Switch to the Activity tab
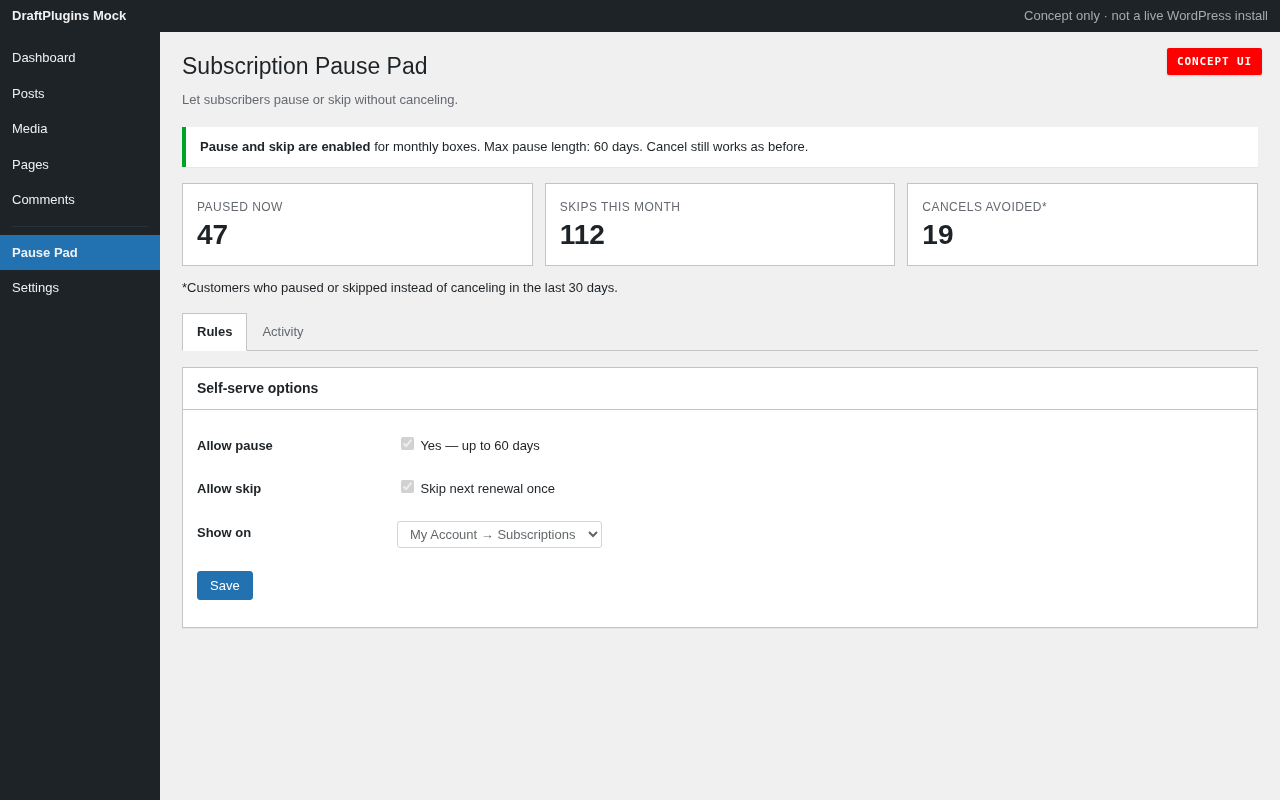 click(x=283, y=332)
